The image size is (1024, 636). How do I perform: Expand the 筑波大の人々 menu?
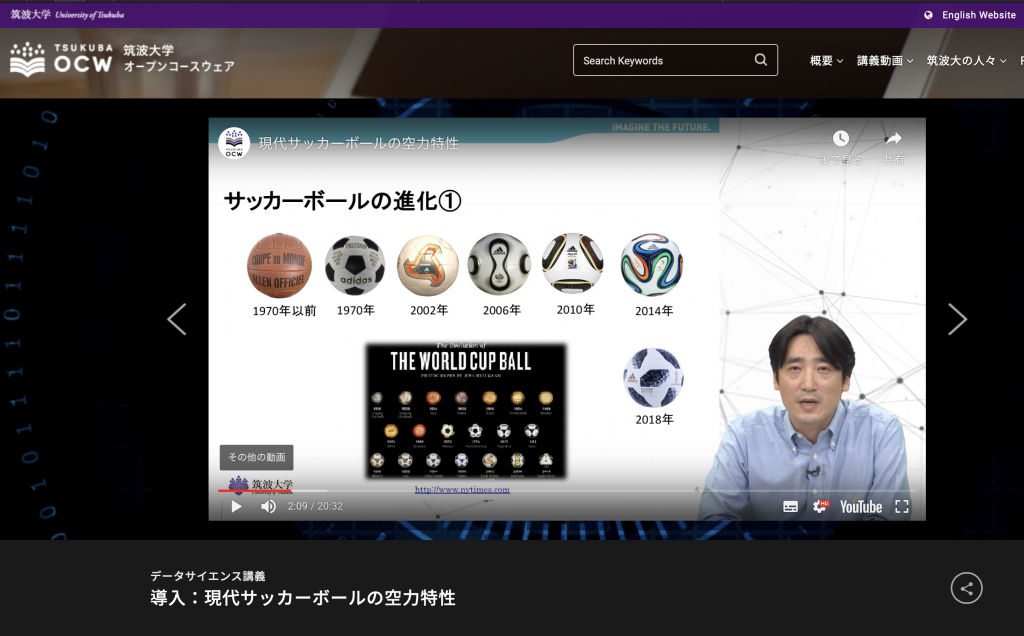pyautogui.click(x=967, y=61)
